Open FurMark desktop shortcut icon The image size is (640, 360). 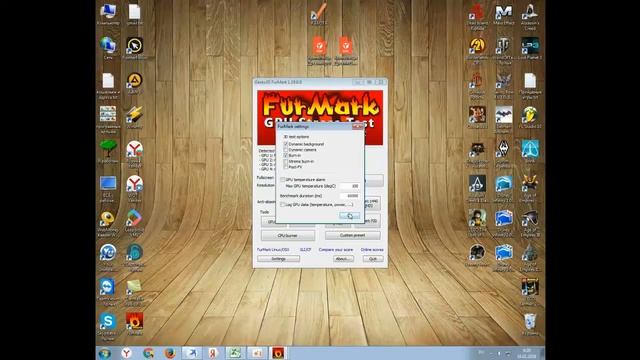134,324
